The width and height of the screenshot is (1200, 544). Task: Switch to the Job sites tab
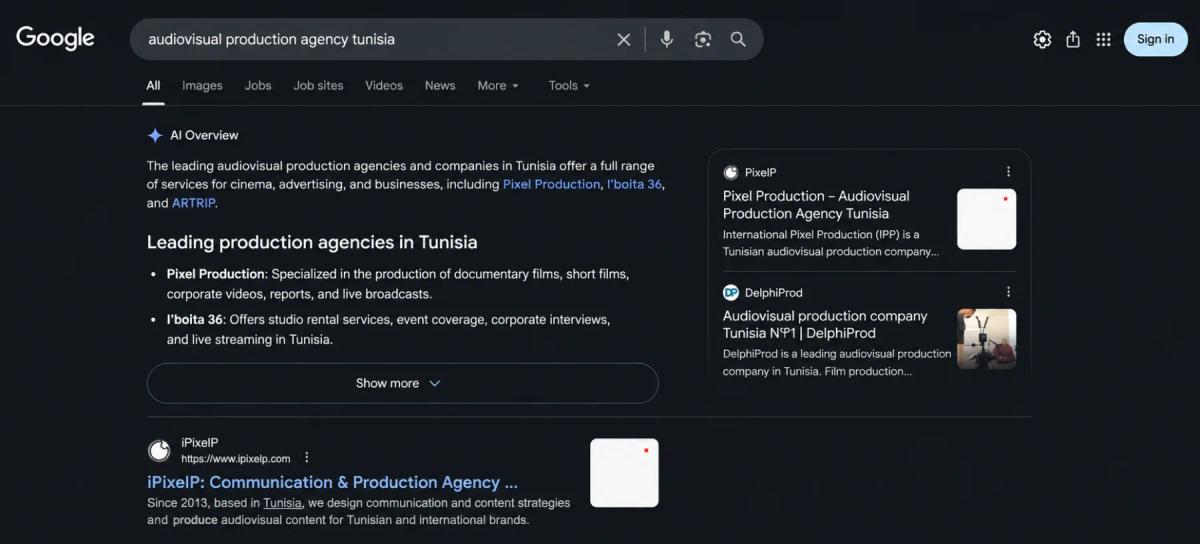tap(318, 85)
